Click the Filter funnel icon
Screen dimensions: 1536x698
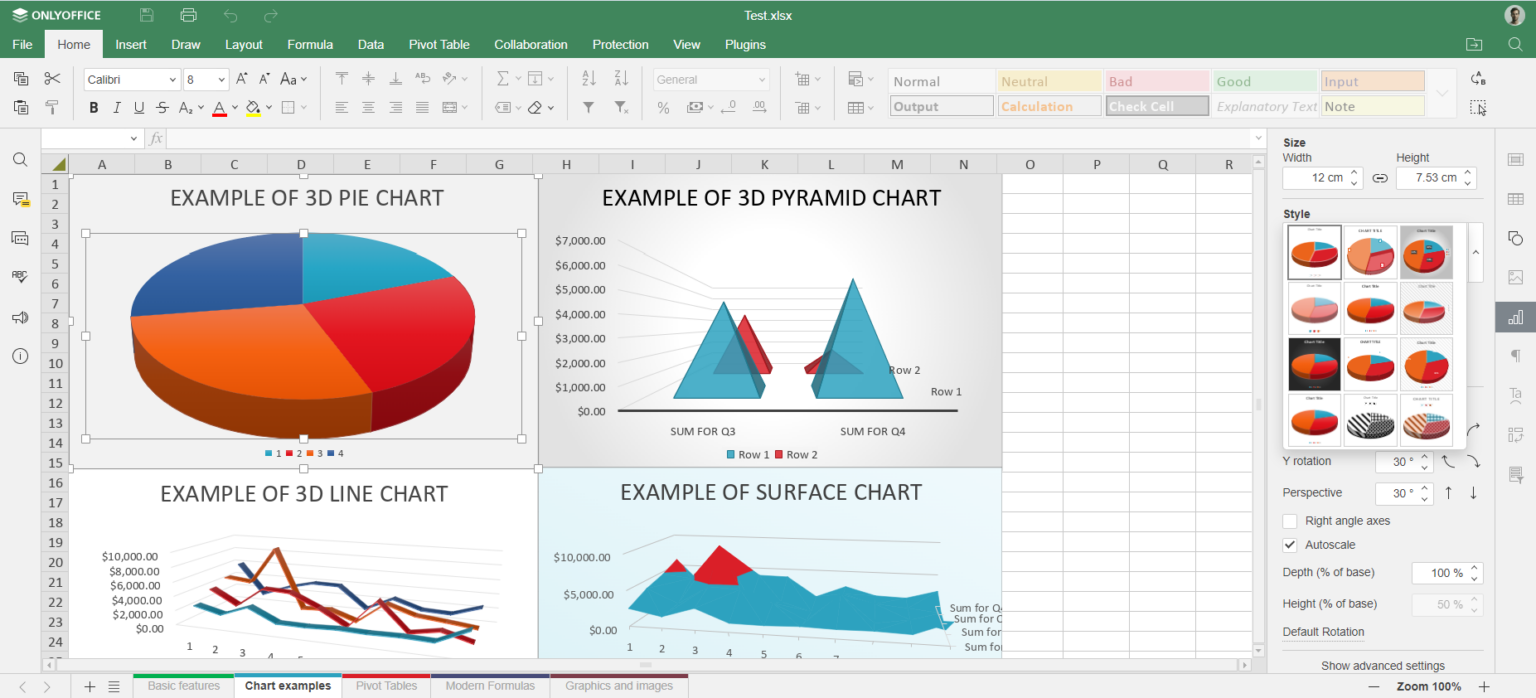589,108
